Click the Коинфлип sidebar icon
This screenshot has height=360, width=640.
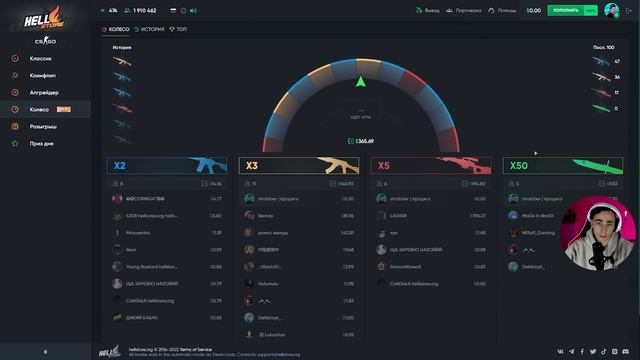click(x=15, y=76)
